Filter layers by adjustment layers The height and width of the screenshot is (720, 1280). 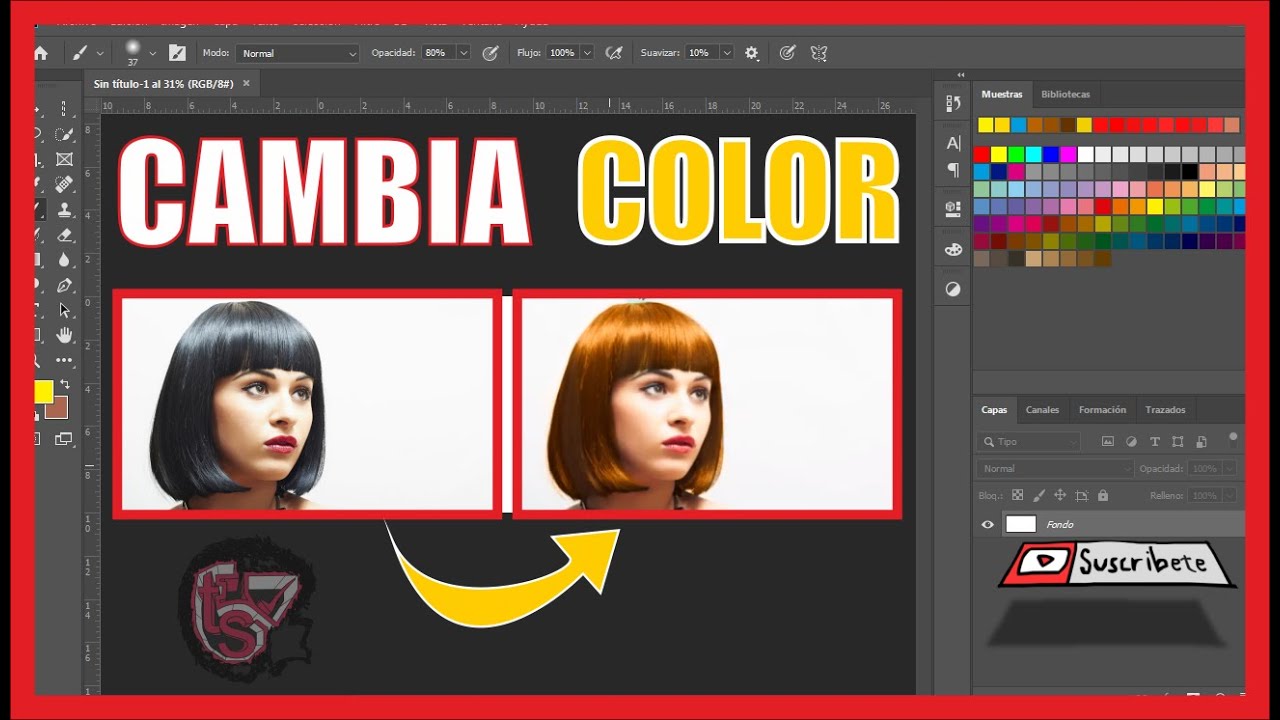(1131, 441)
